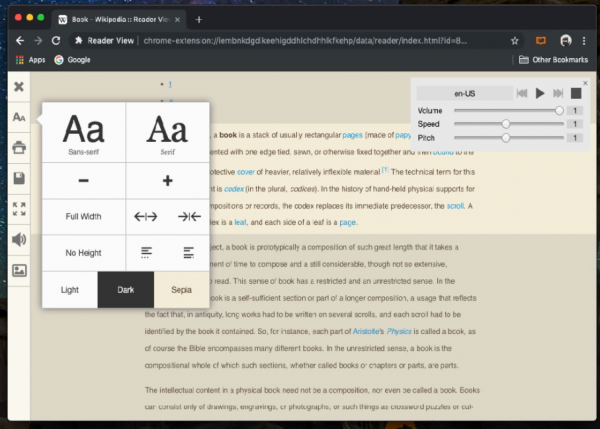Select the Sepia color theme

click(x=181, y=289)
